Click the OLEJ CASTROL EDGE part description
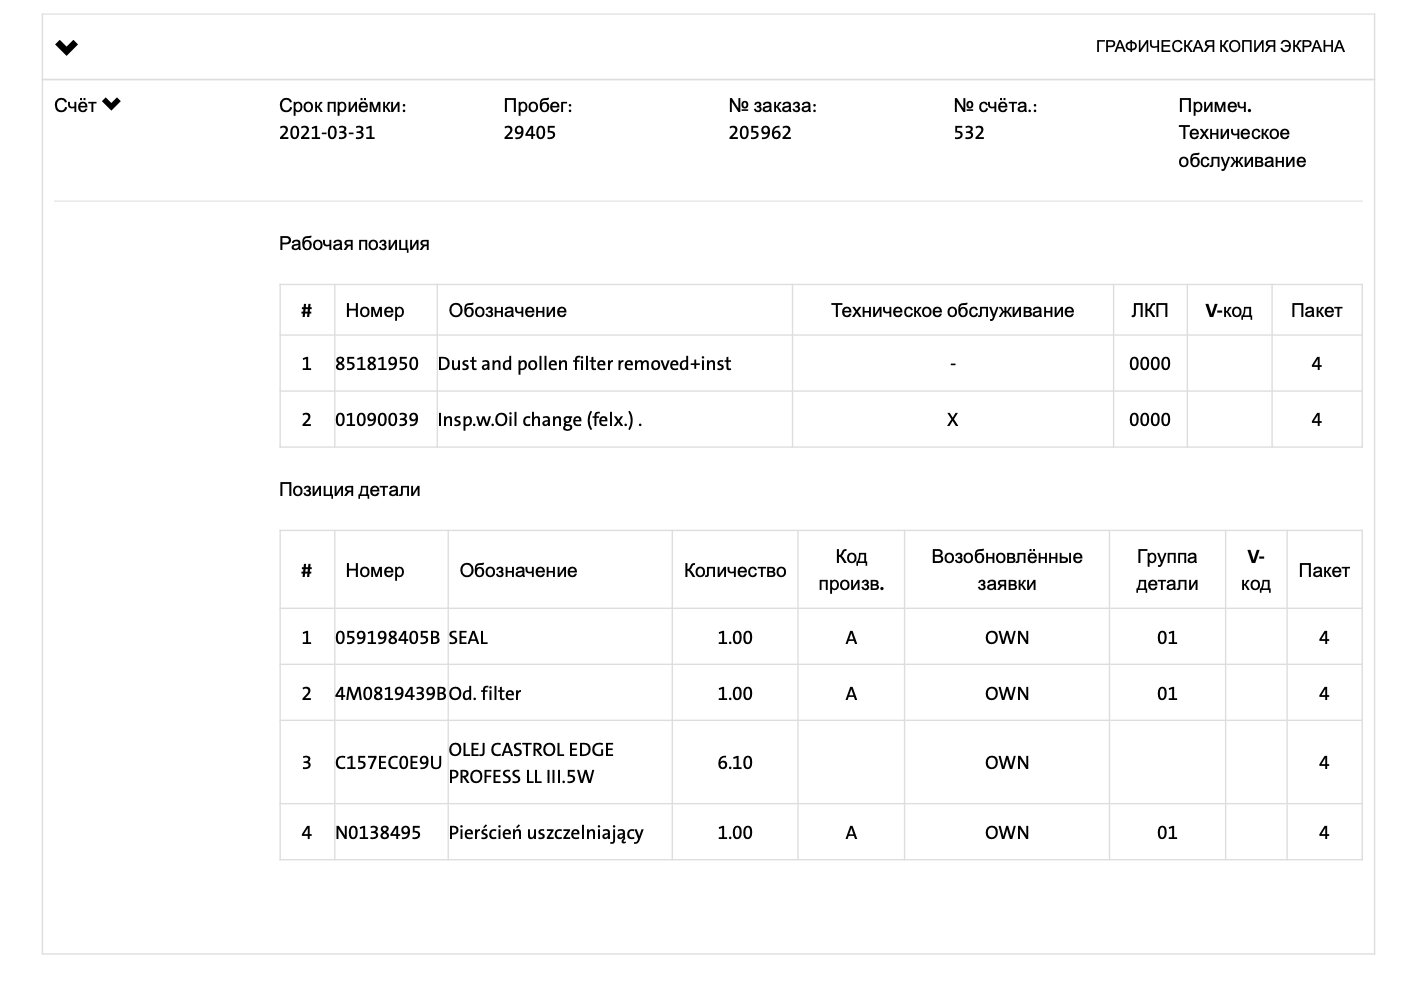 point(533,762)
